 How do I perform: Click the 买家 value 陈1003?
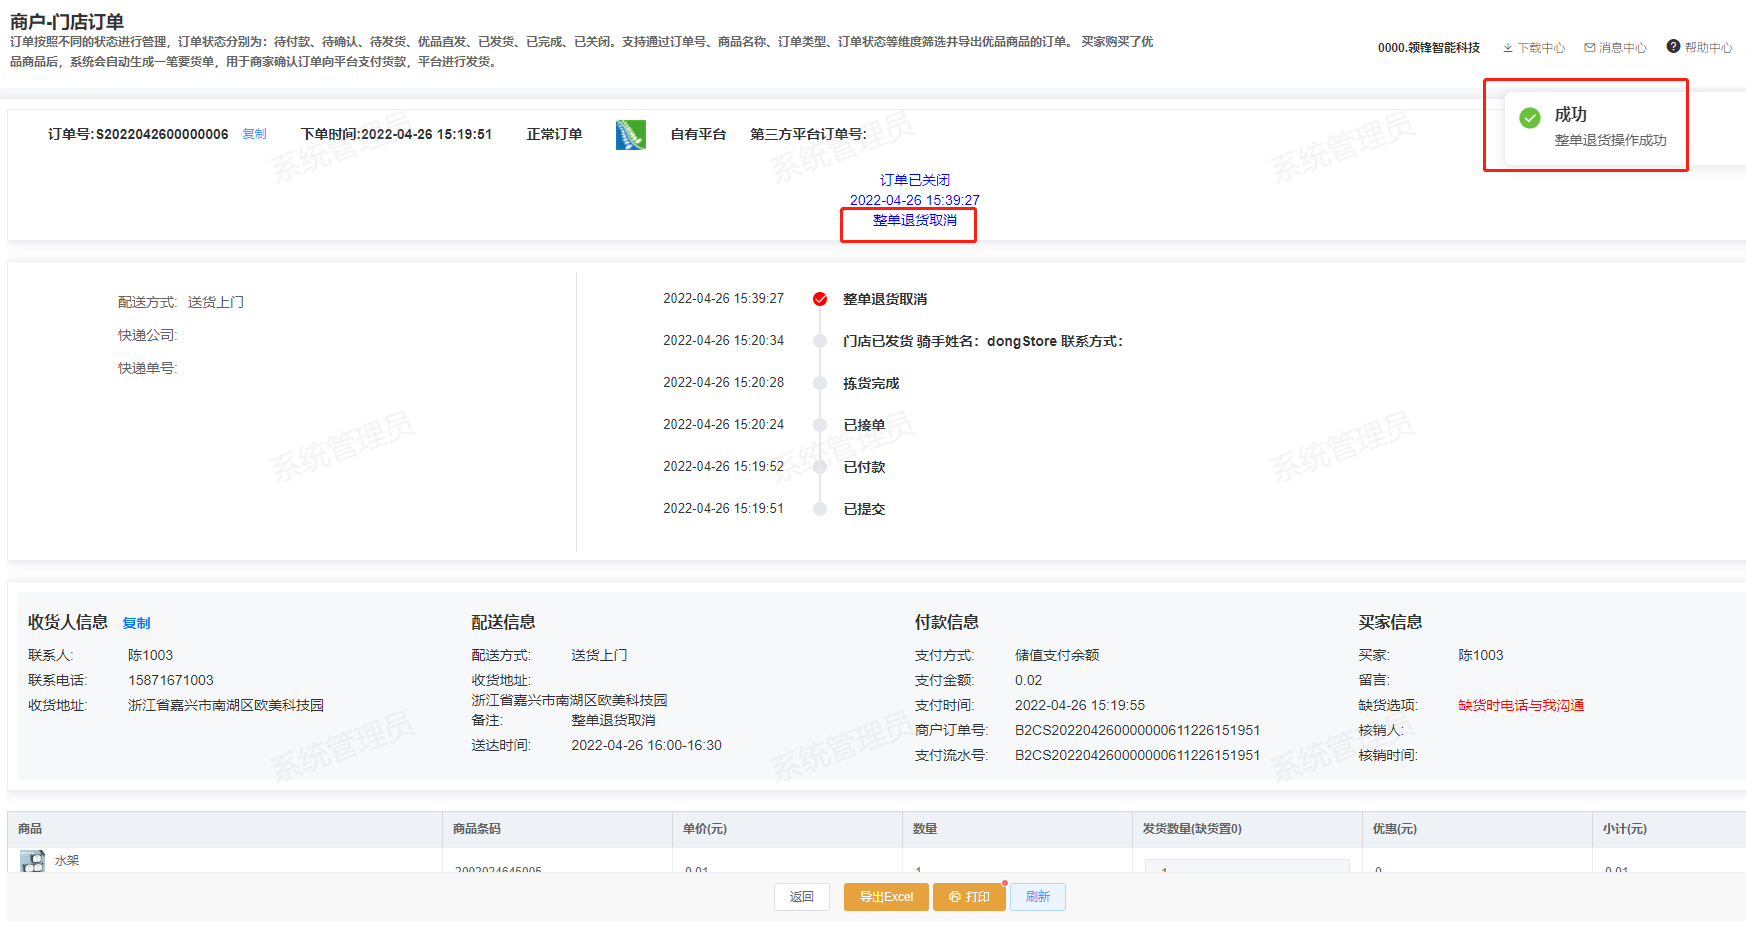click(1481, 655)
